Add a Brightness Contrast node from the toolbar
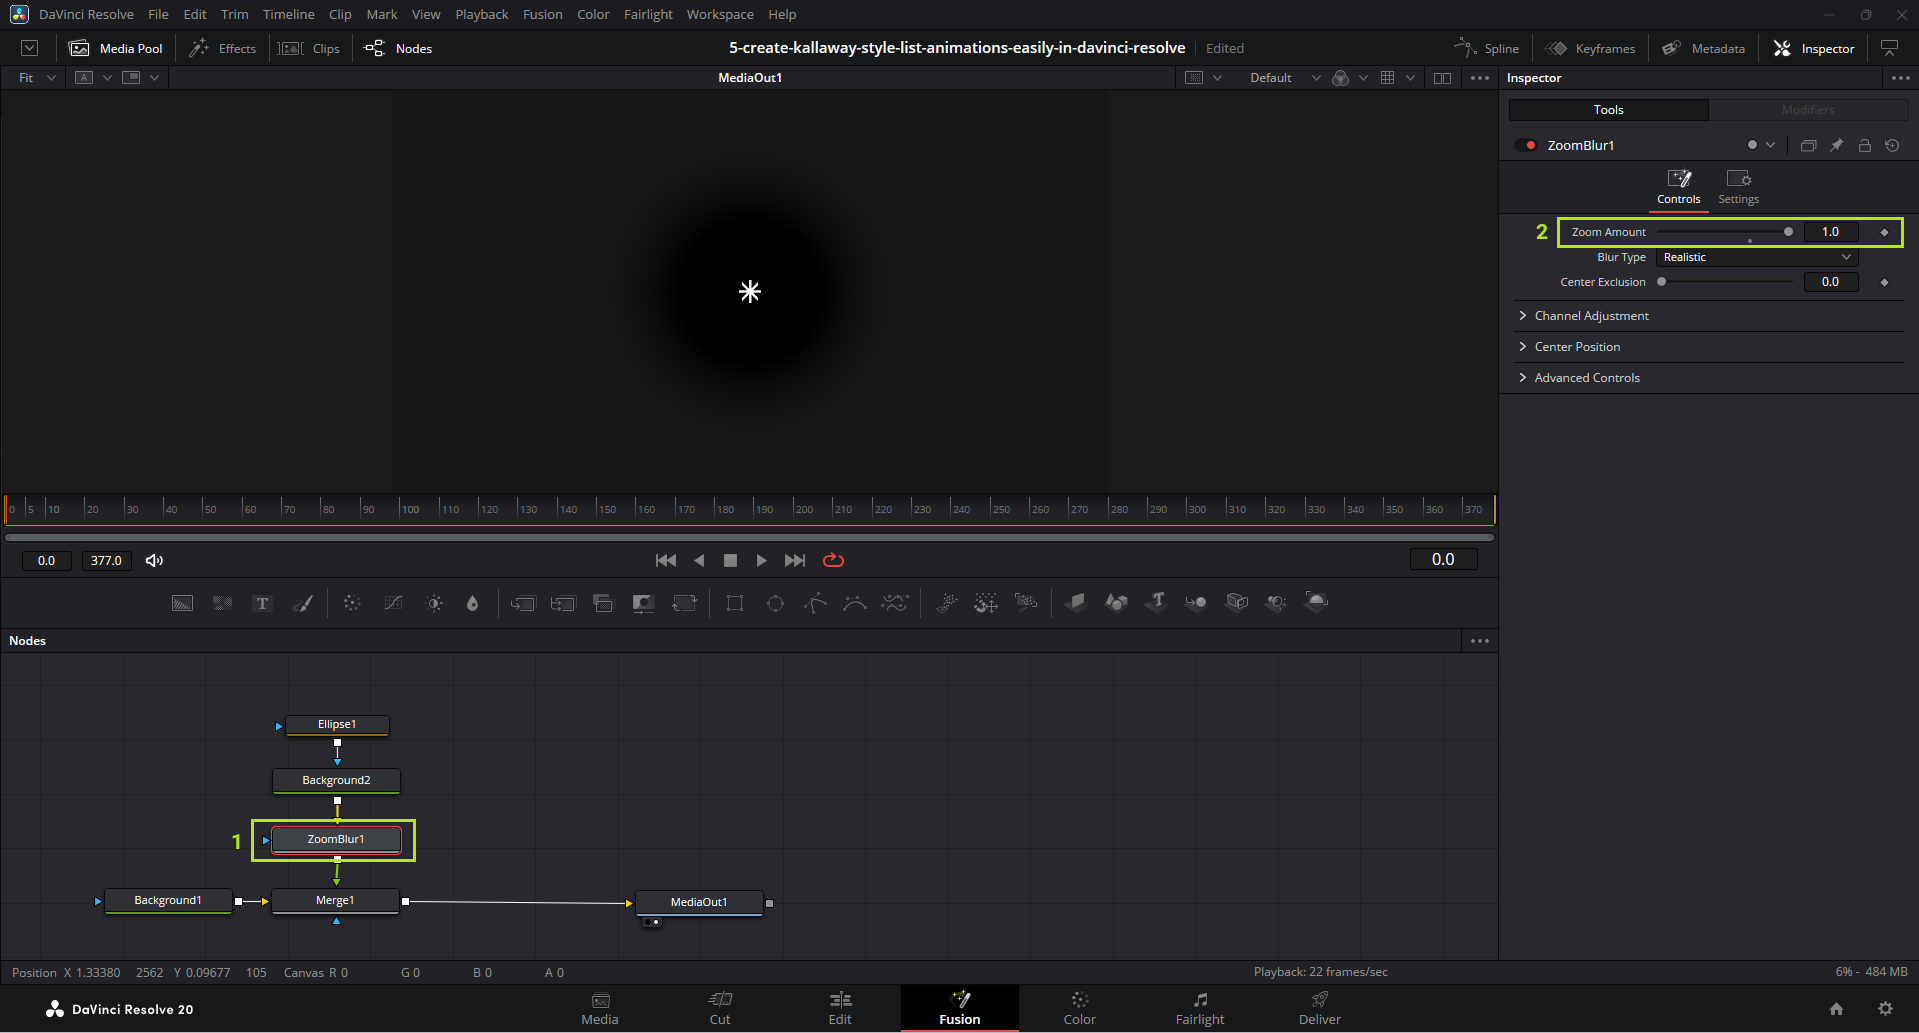Image resolution: width=1919 pixels, height=1033 pixels. [434, 603]
